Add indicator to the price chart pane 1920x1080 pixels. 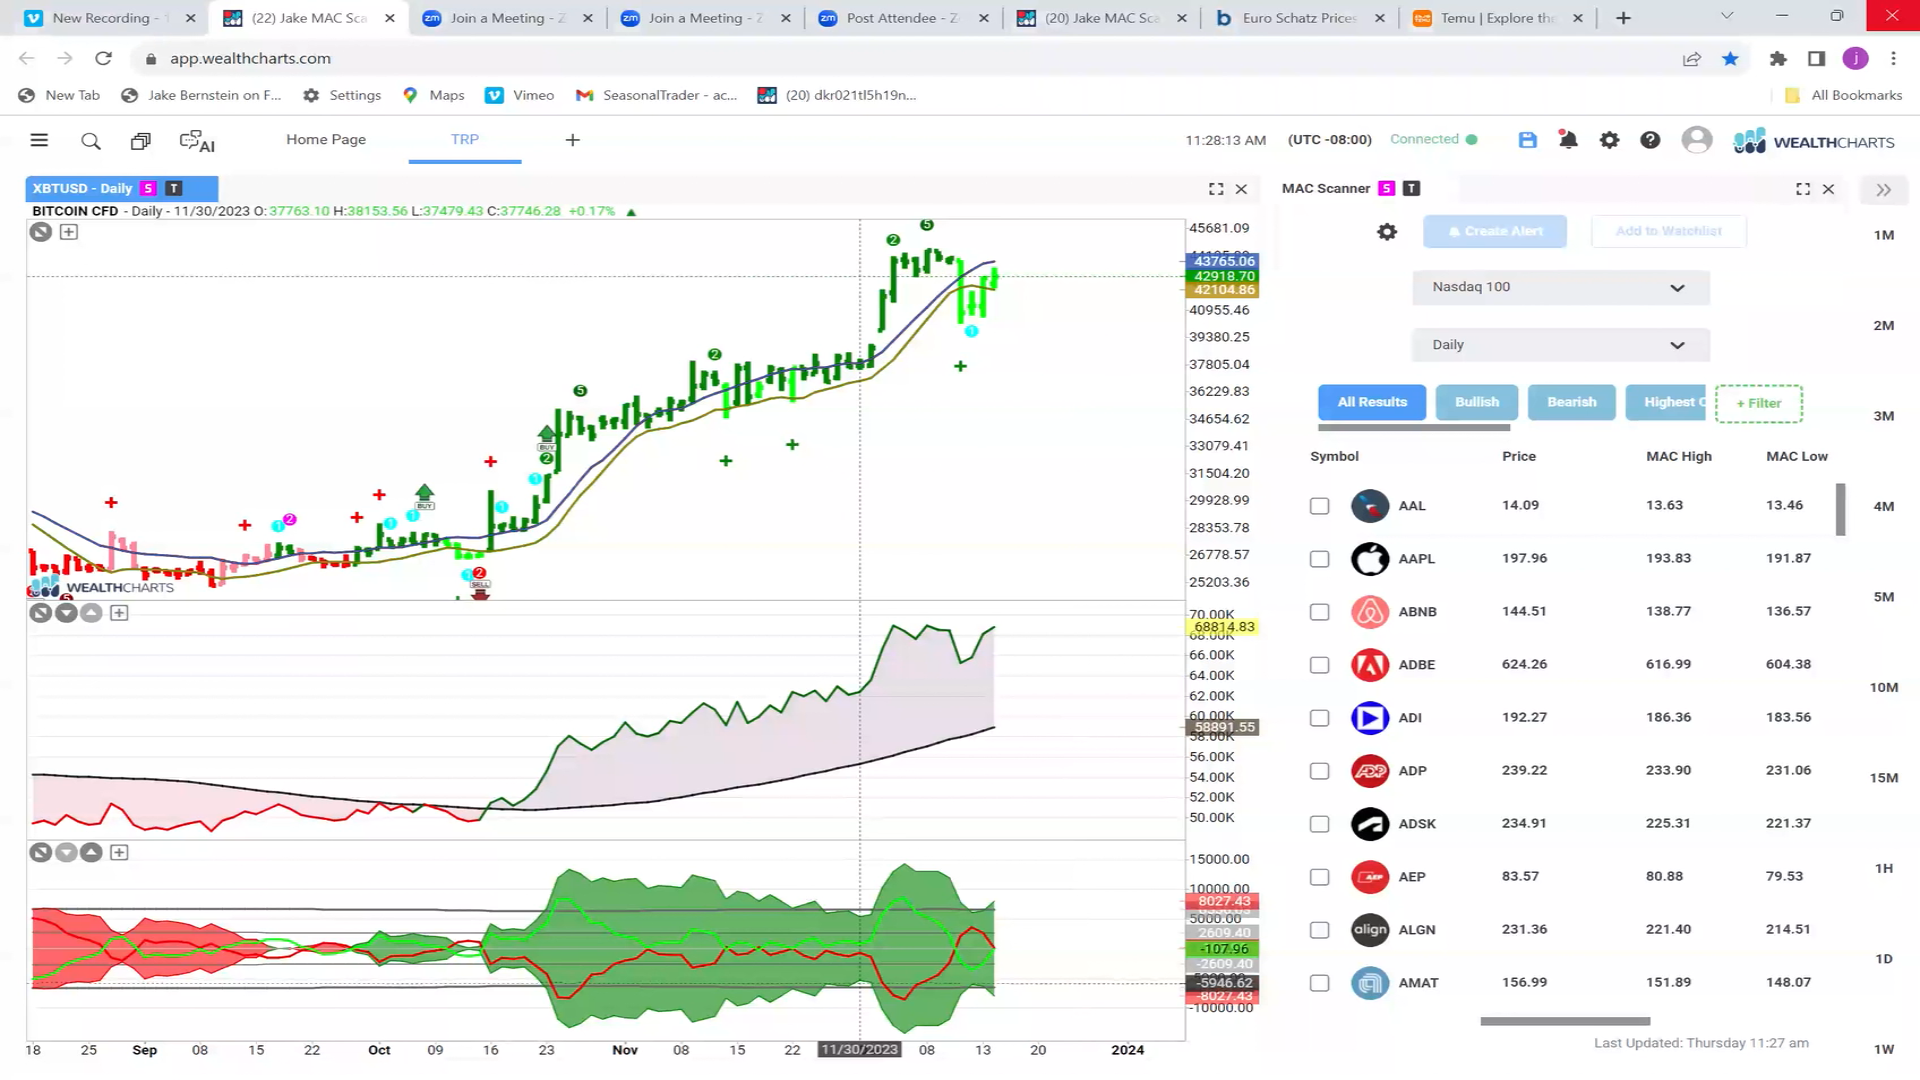tap(68, 232)
